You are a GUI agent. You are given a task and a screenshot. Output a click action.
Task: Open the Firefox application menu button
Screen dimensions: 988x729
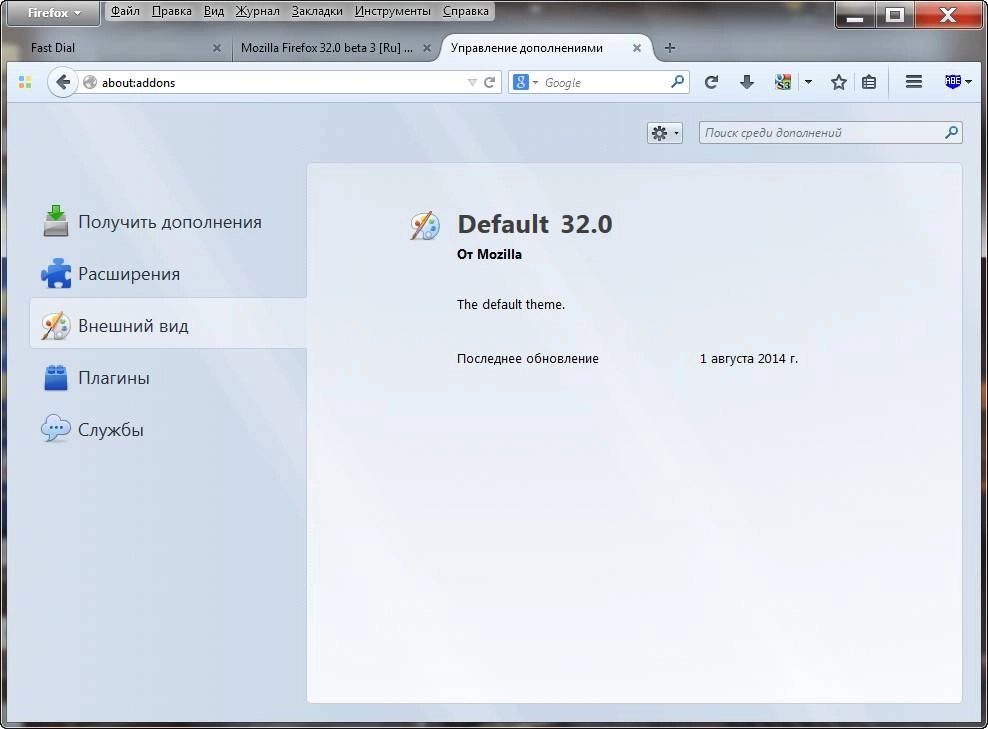pos(53,13)
